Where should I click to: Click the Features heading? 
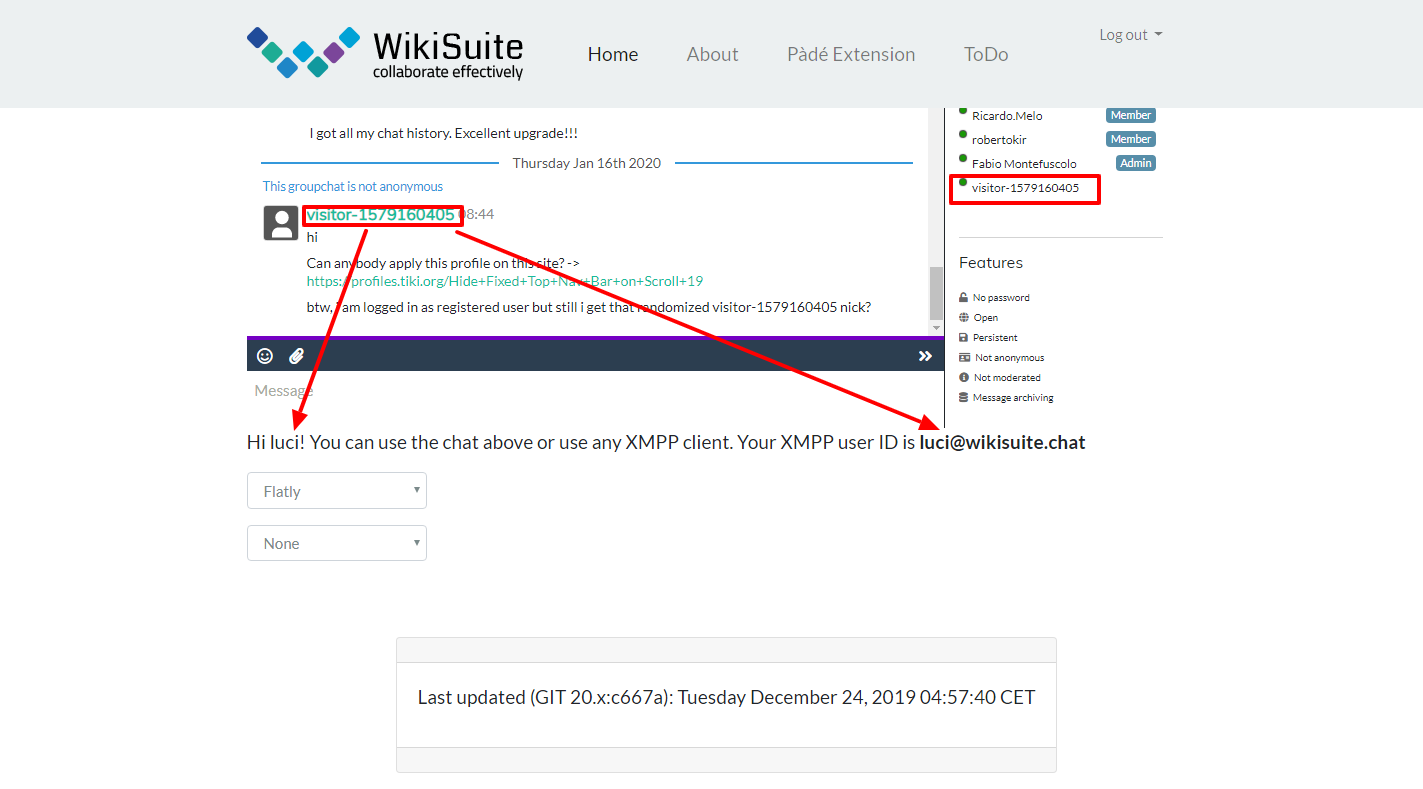point(991,263)
